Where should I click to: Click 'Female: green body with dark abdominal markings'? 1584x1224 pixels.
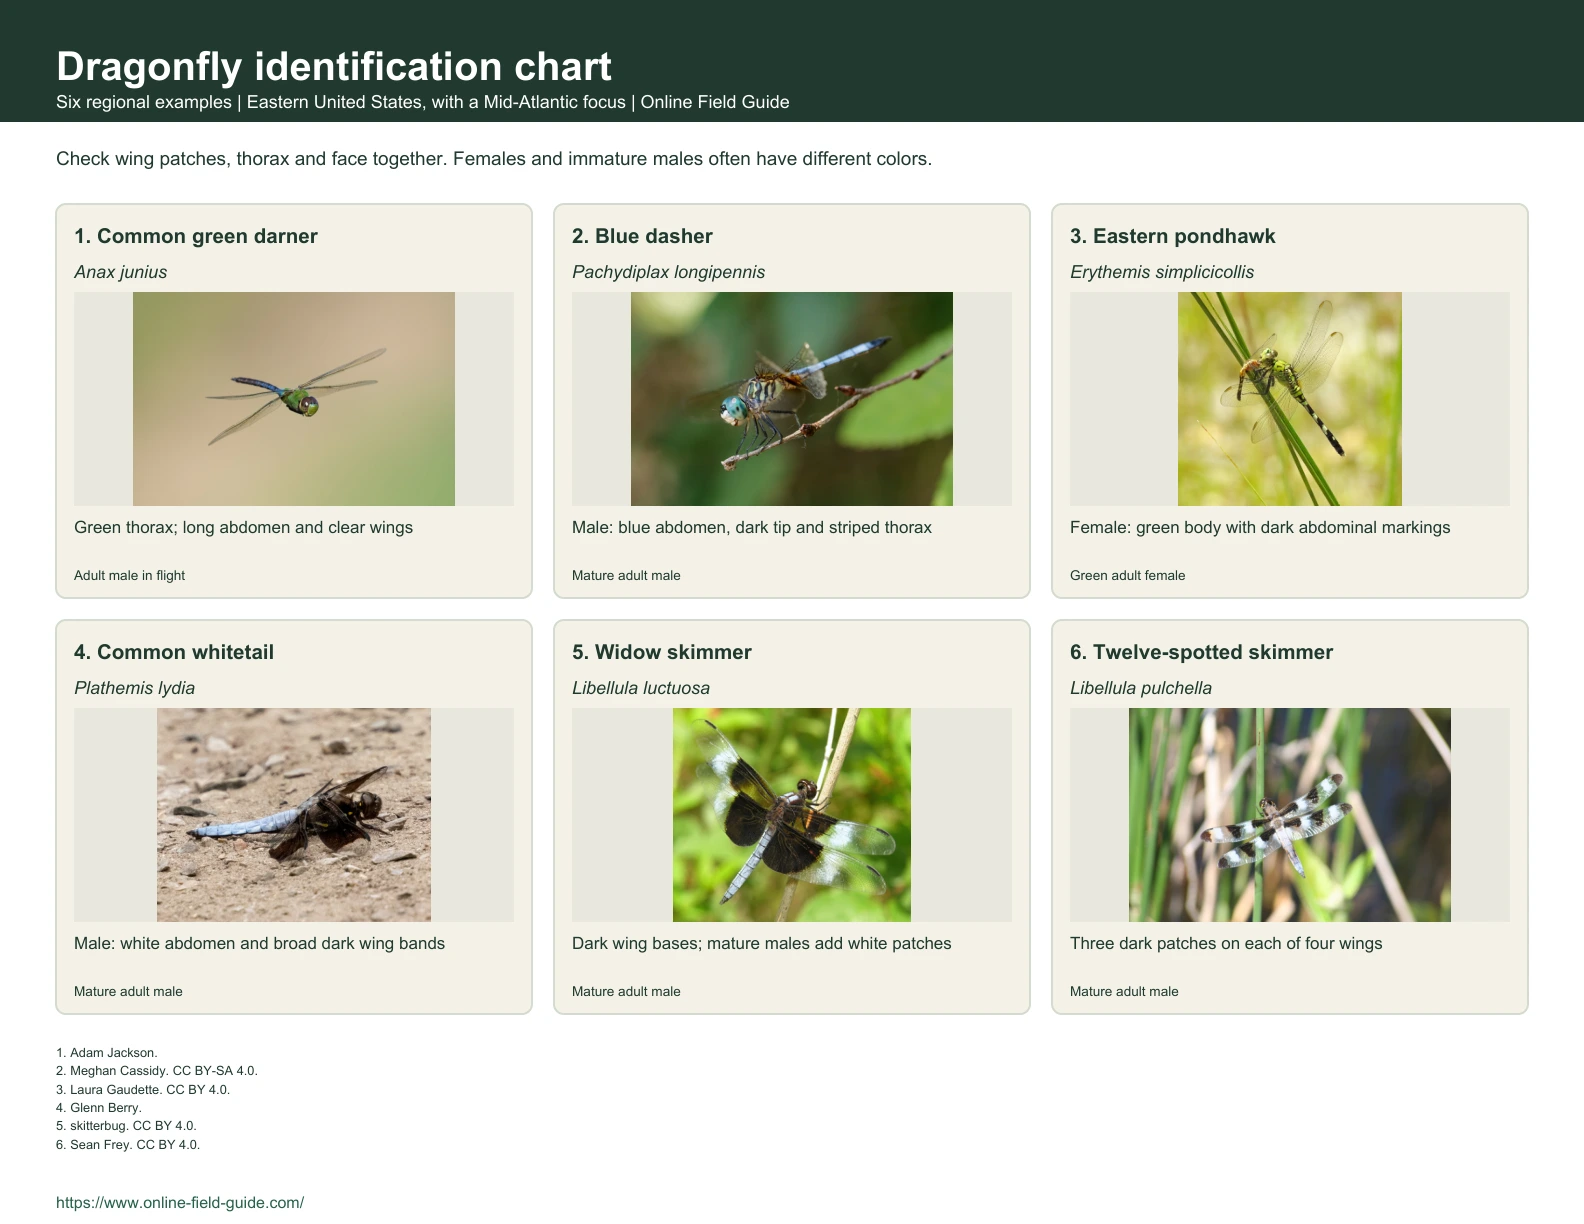[x=1260, y=527]
